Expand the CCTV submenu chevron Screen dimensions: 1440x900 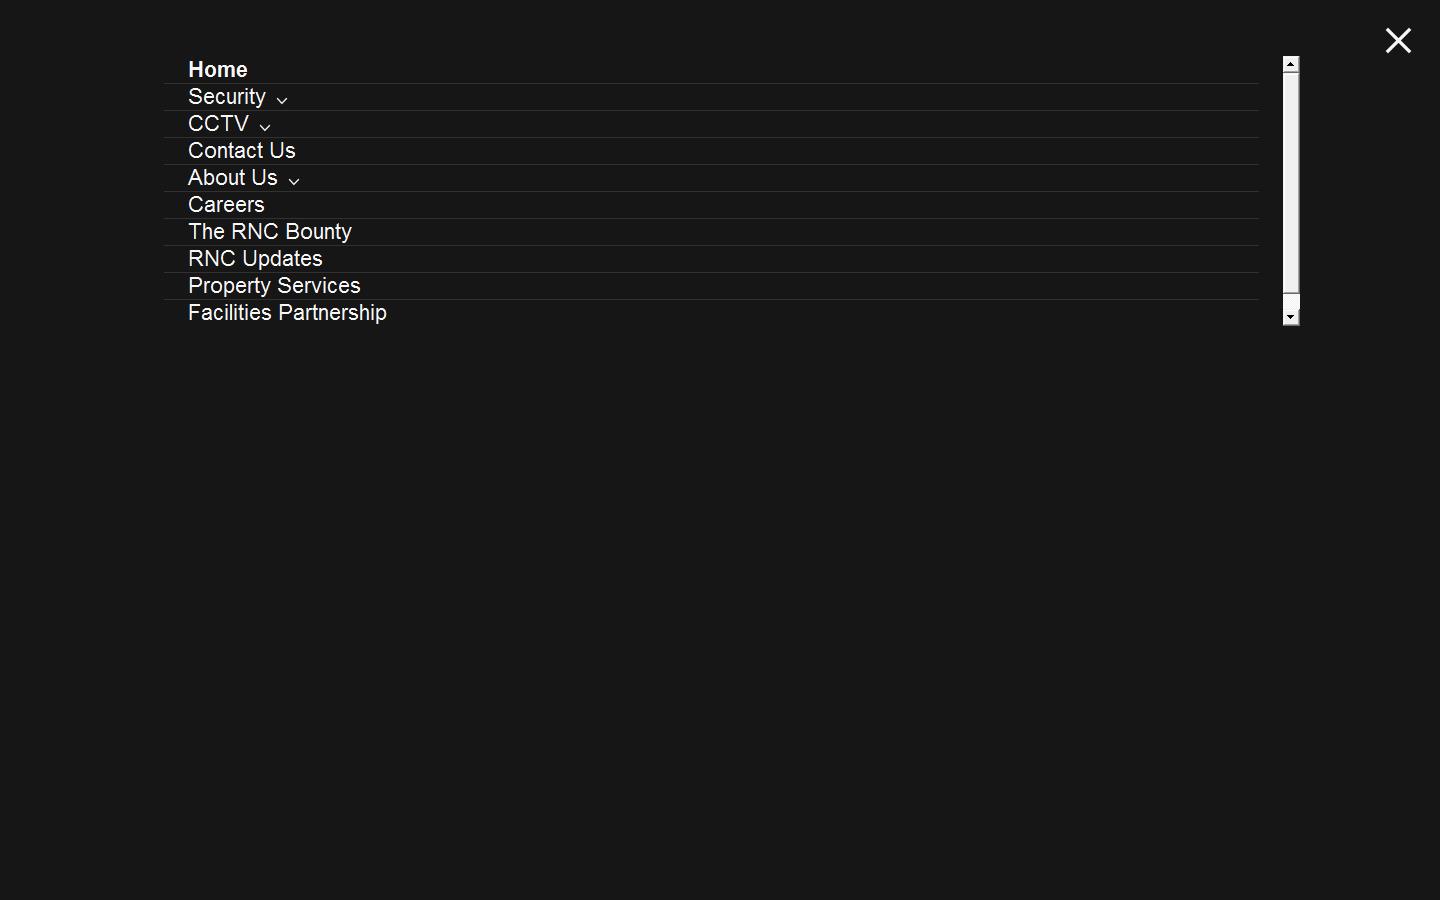(x=265, y=126)
